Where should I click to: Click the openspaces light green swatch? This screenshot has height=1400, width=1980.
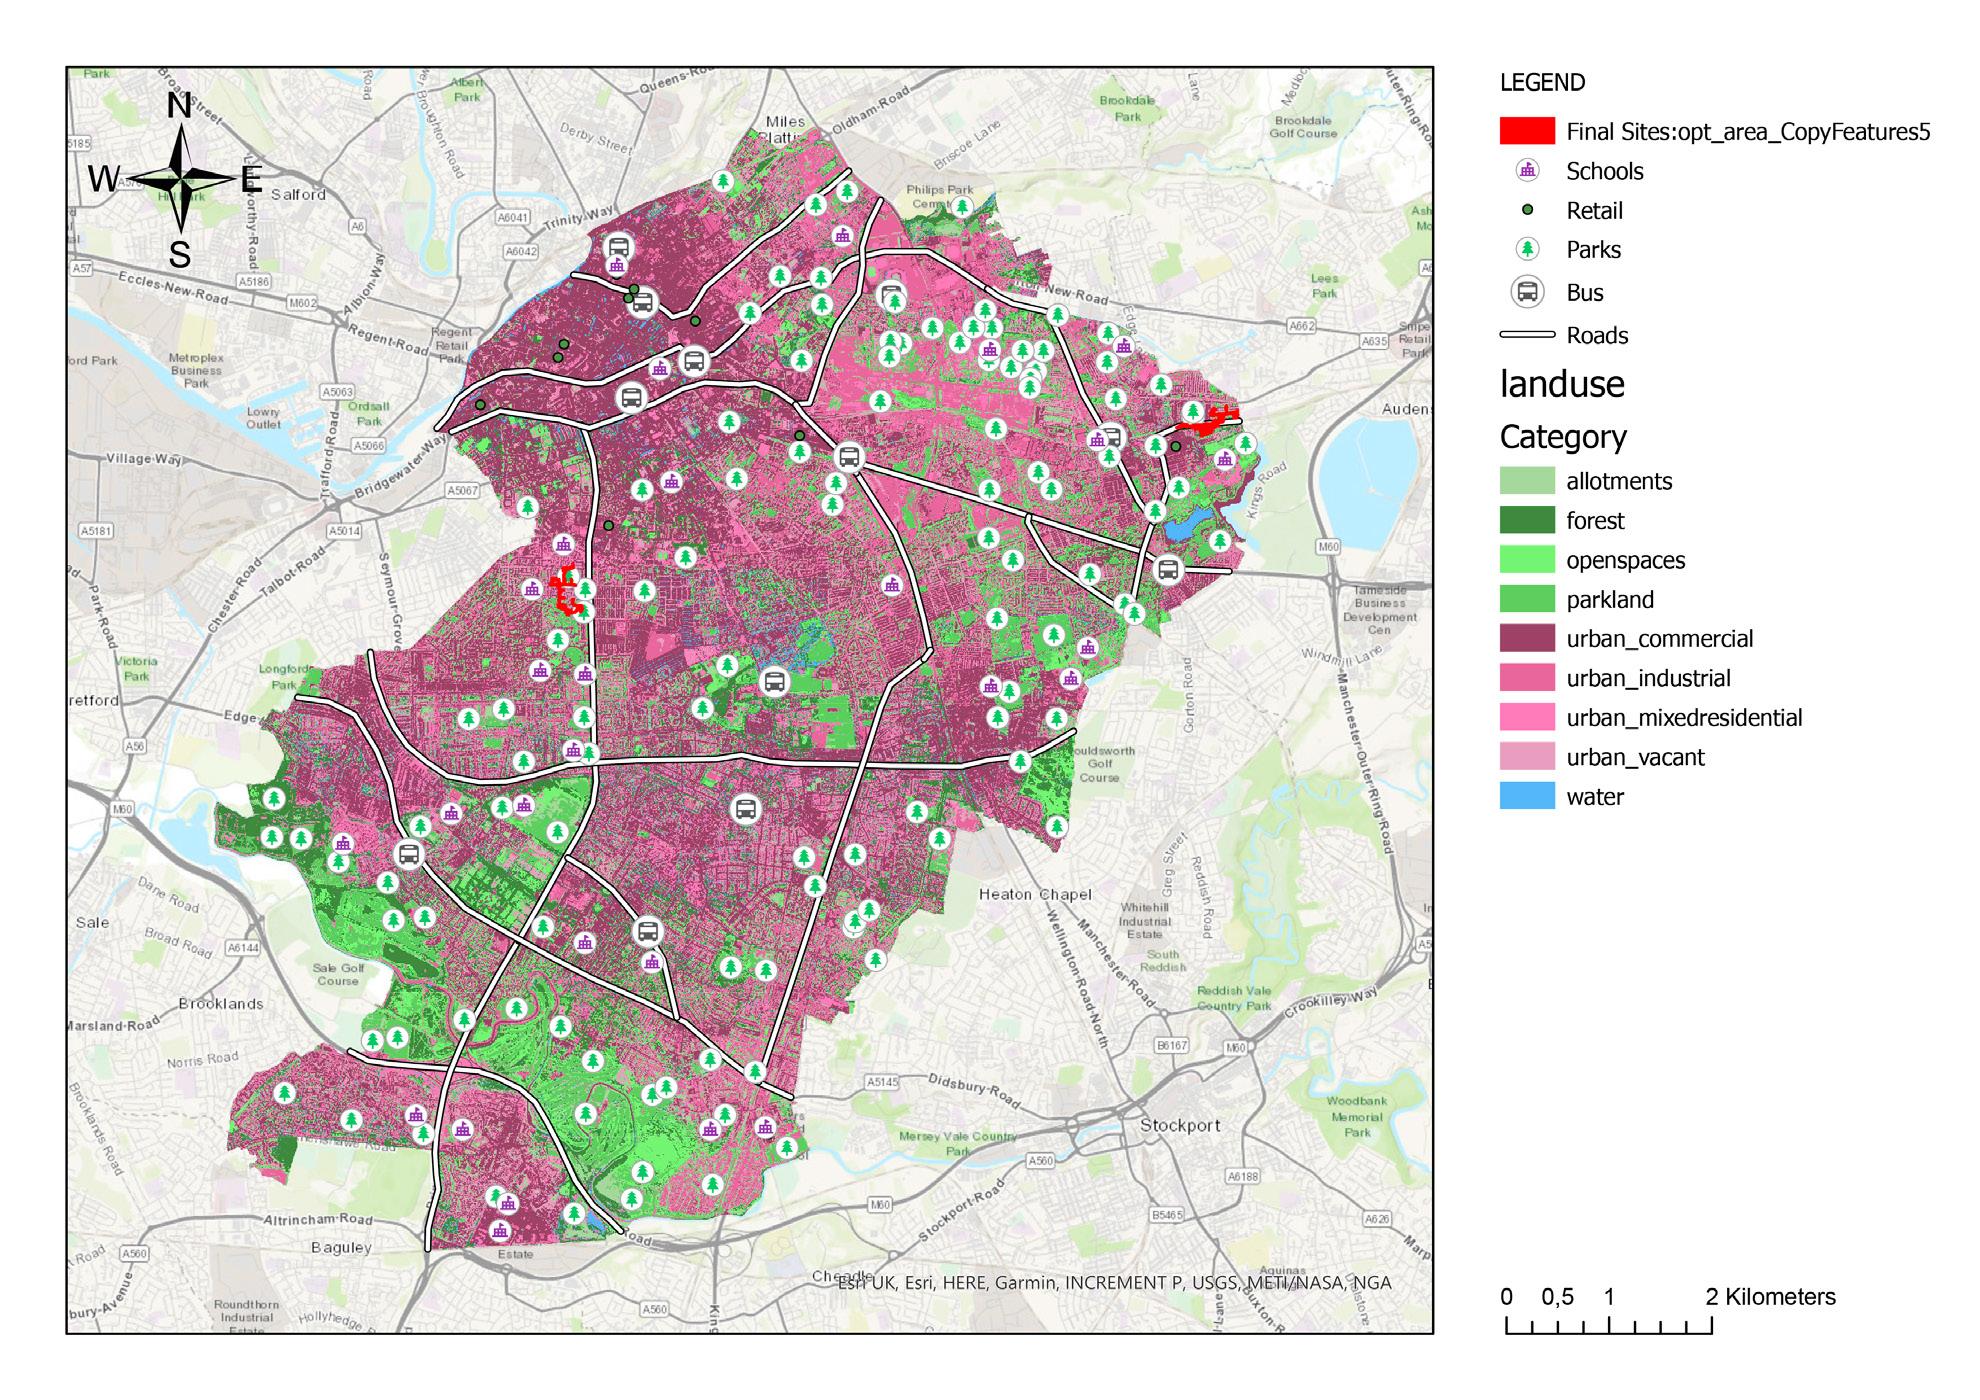1527,560
